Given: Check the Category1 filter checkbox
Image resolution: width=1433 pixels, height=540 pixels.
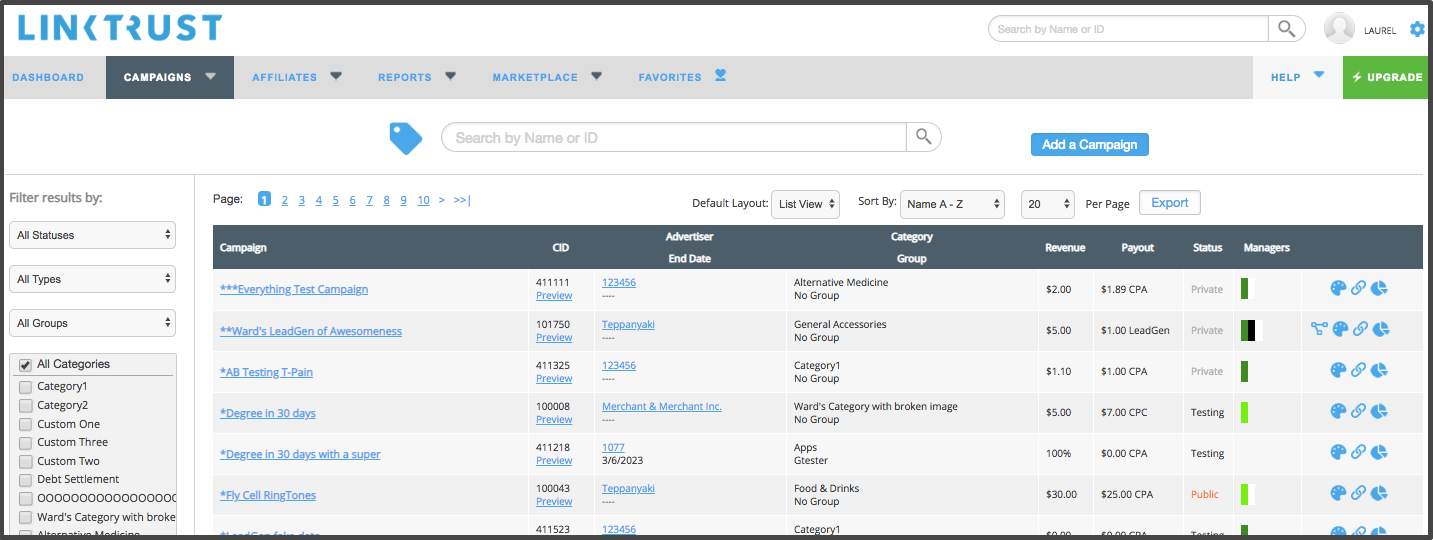Looking at the screenshot, I should pos(26,386).
